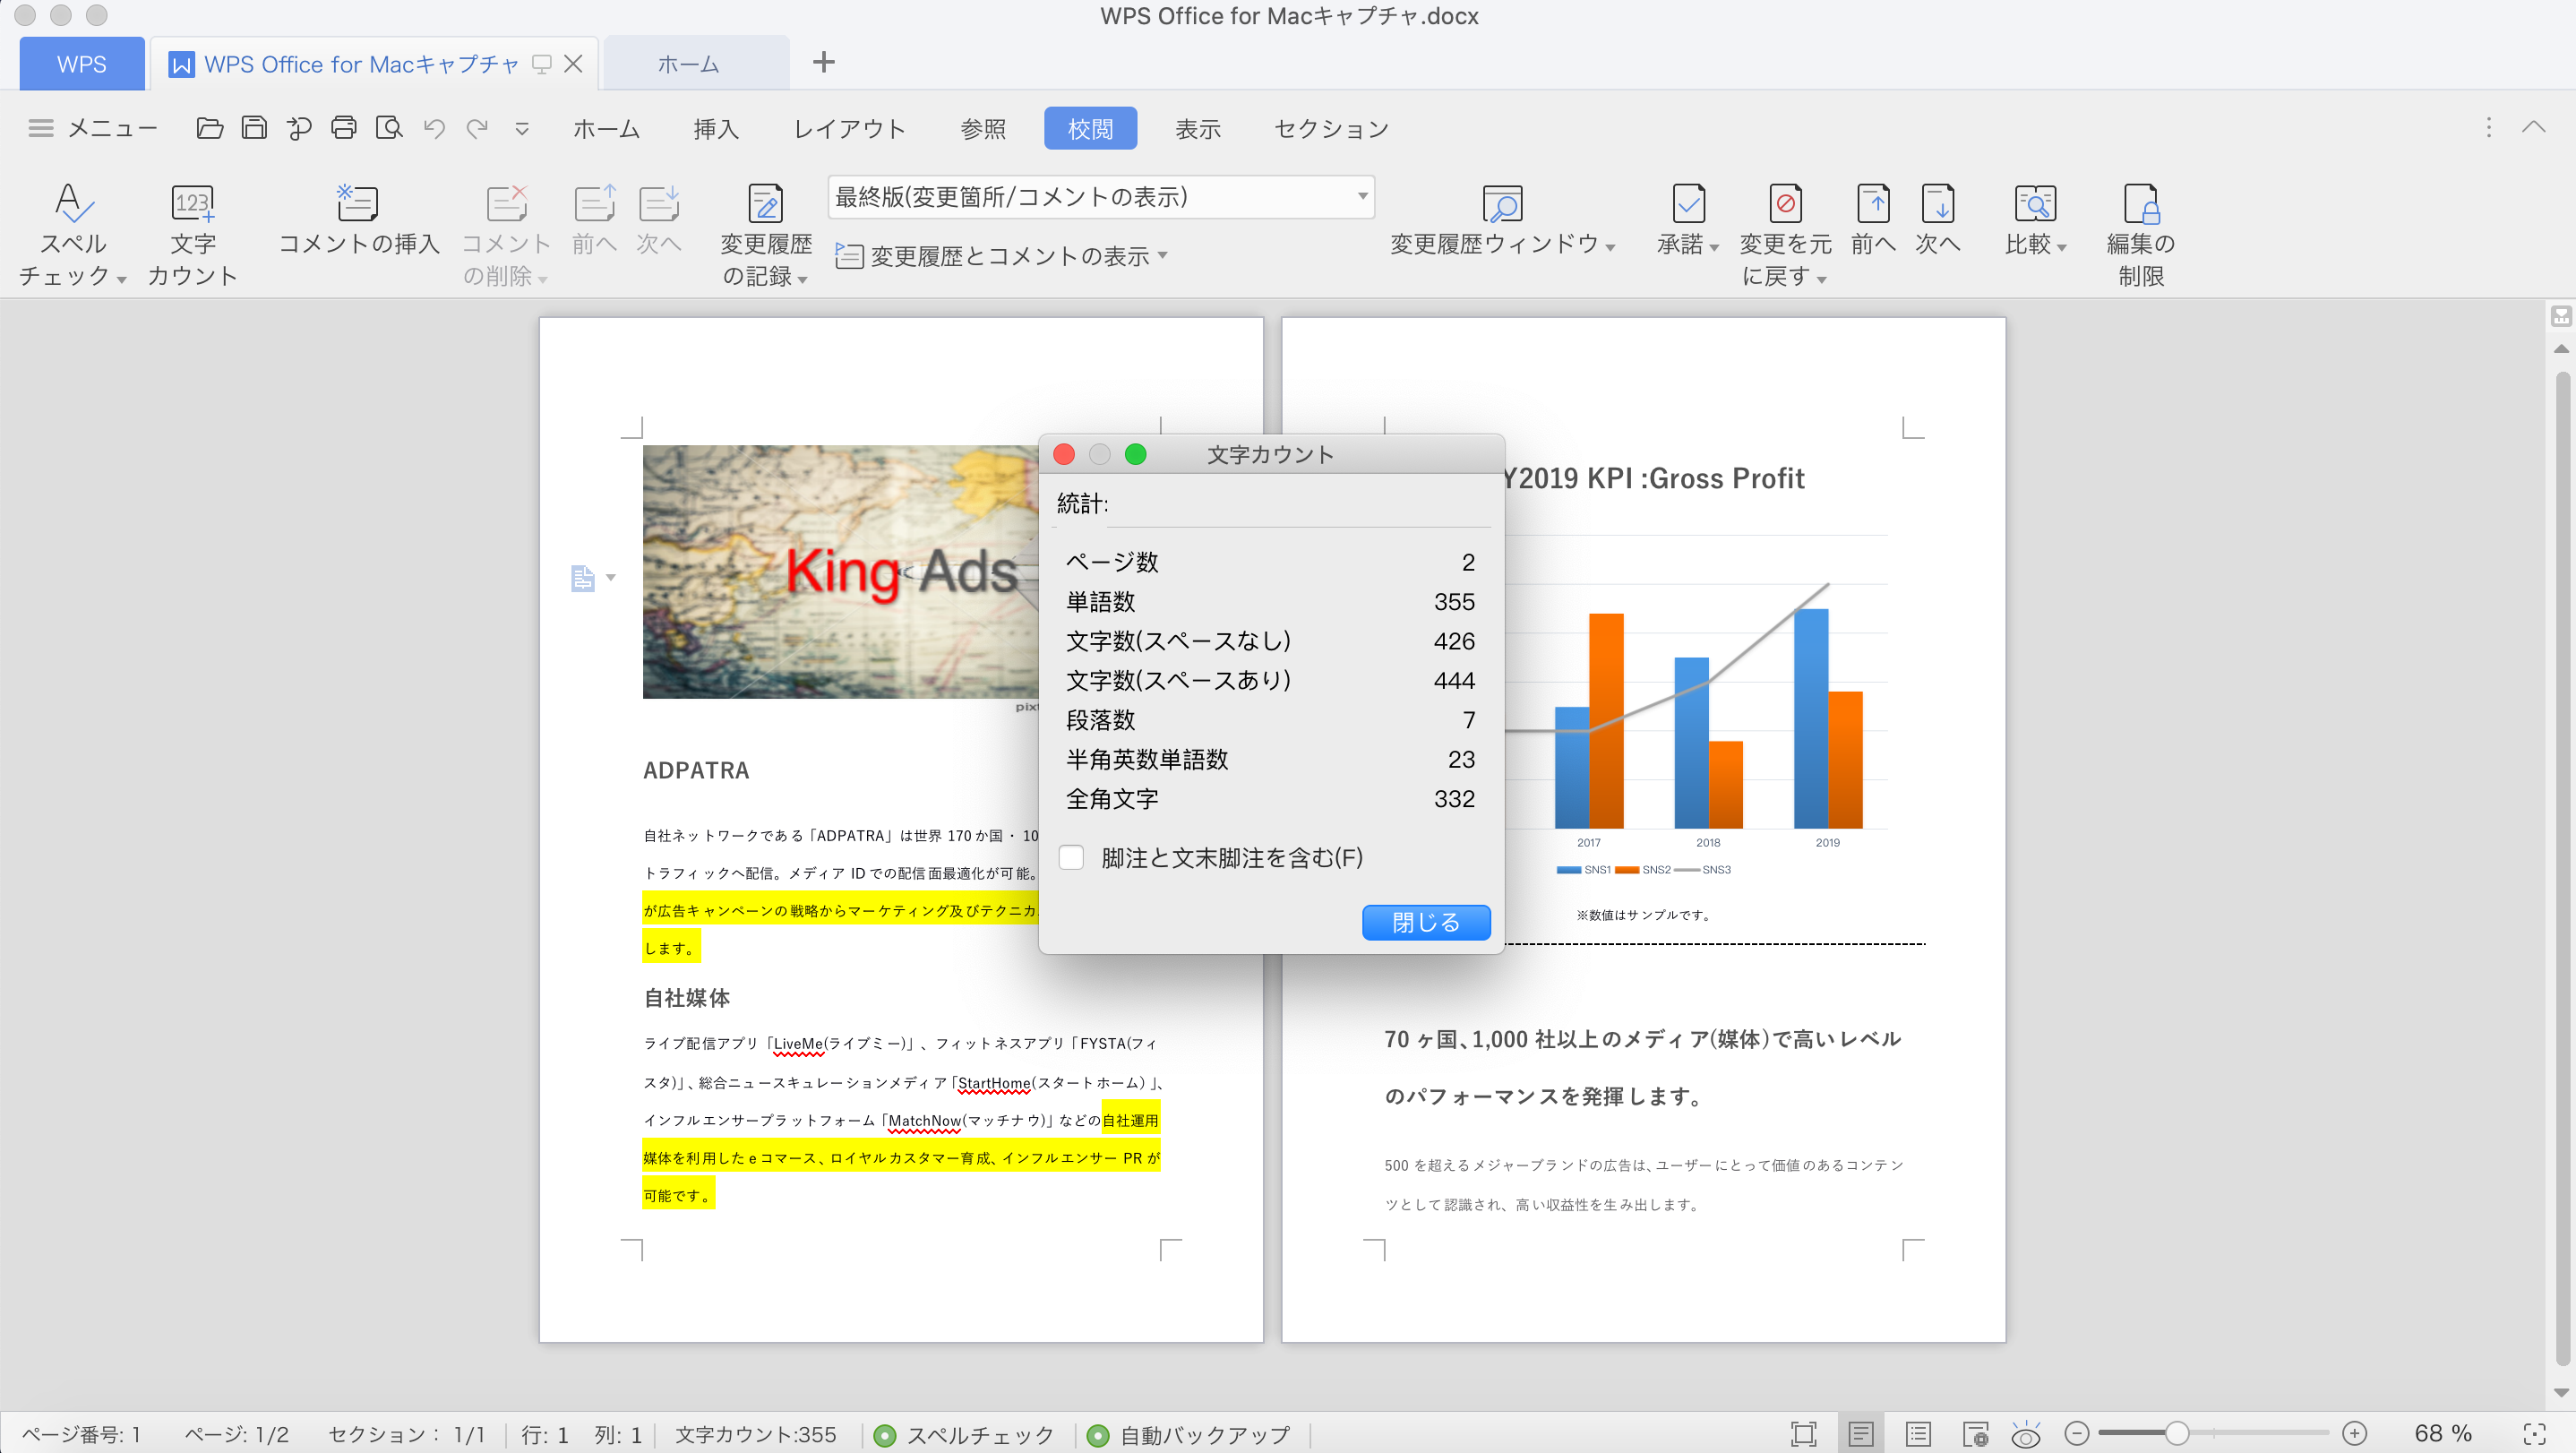Add a new tab with plus button
The width and height of the screenshot is (2576, 1453).
point(824,62)
